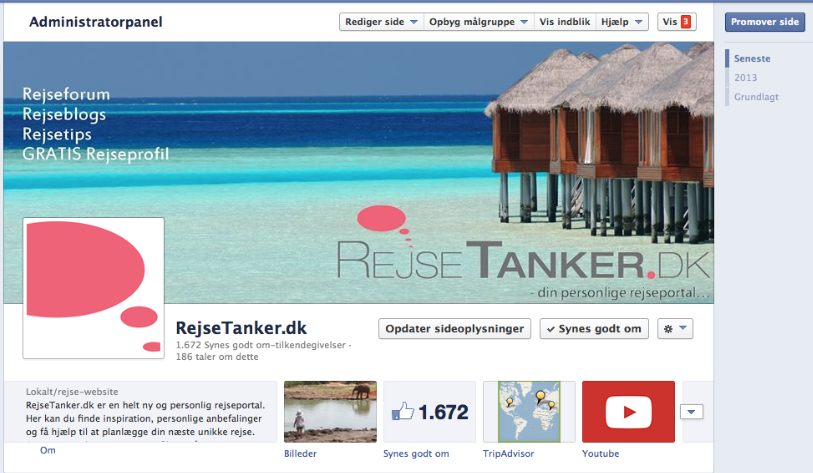813x473 pixels.
Task: Select Seneste in the timeline
Action: pos(752,59)
